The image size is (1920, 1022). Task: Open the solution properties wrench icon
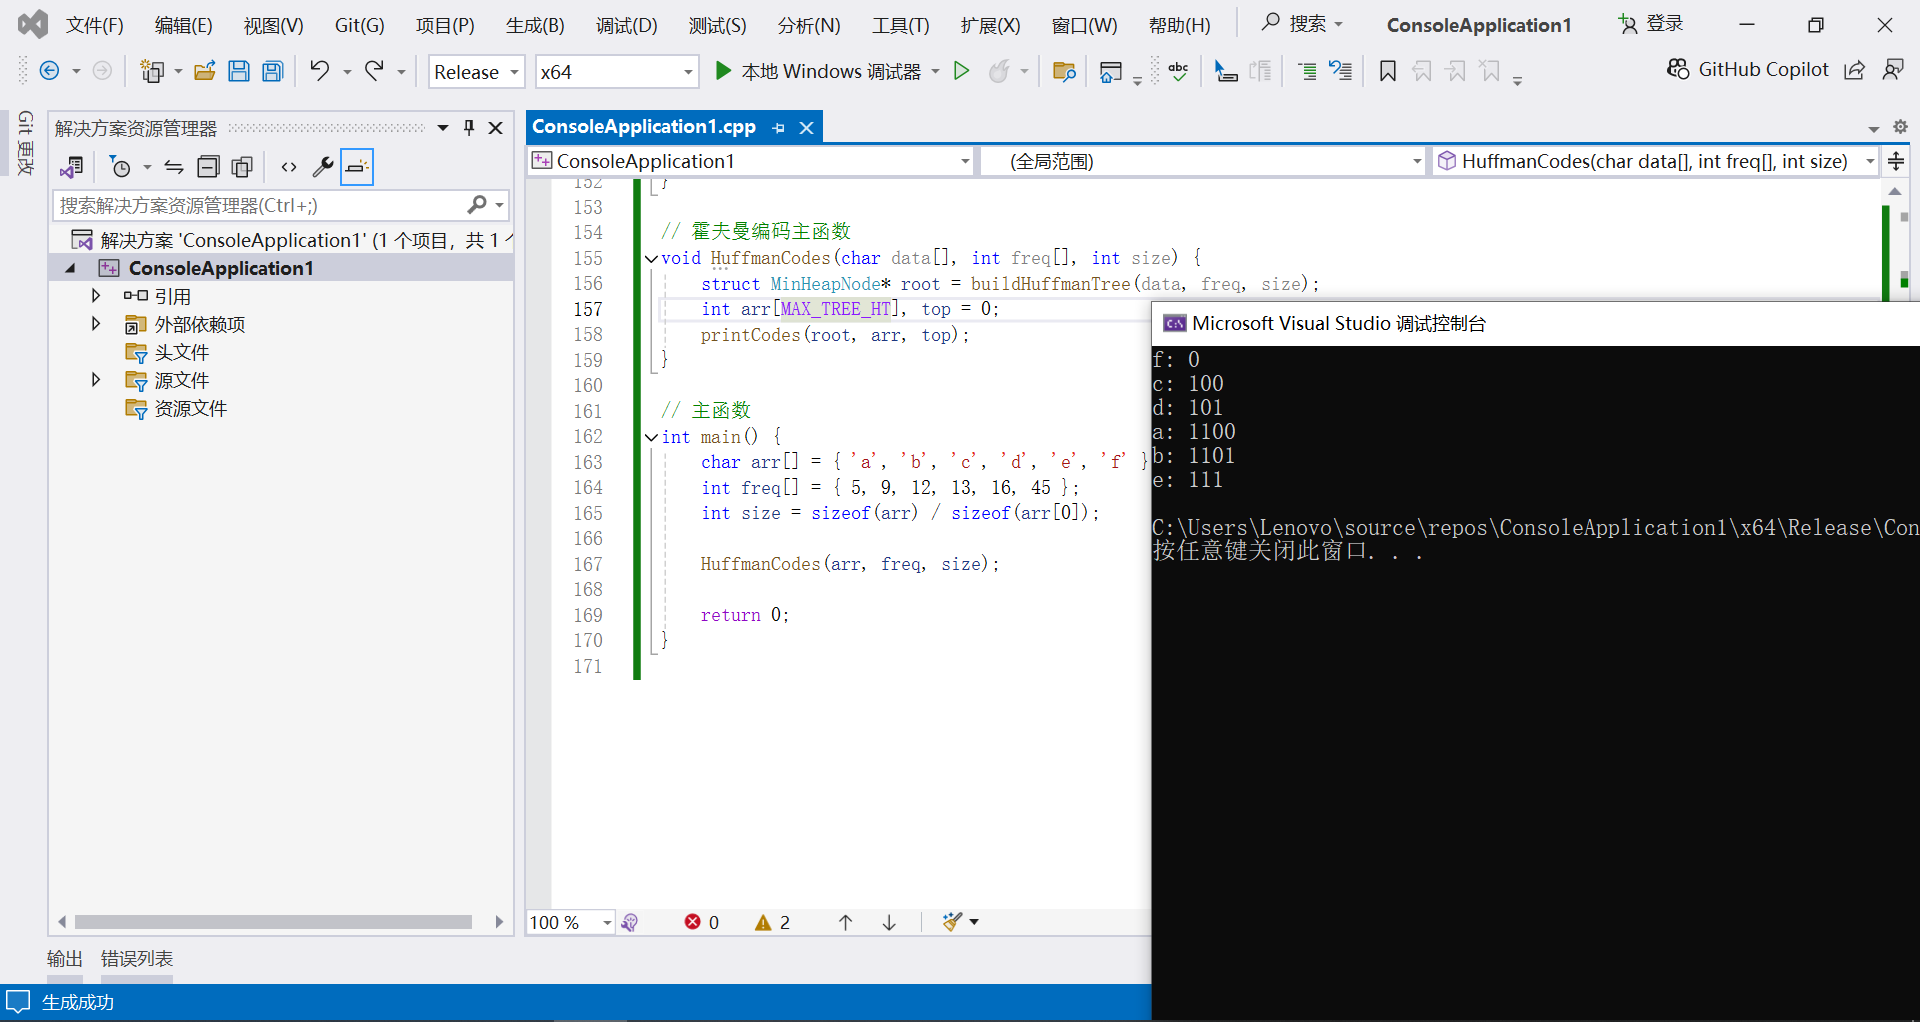coord(322,167)
